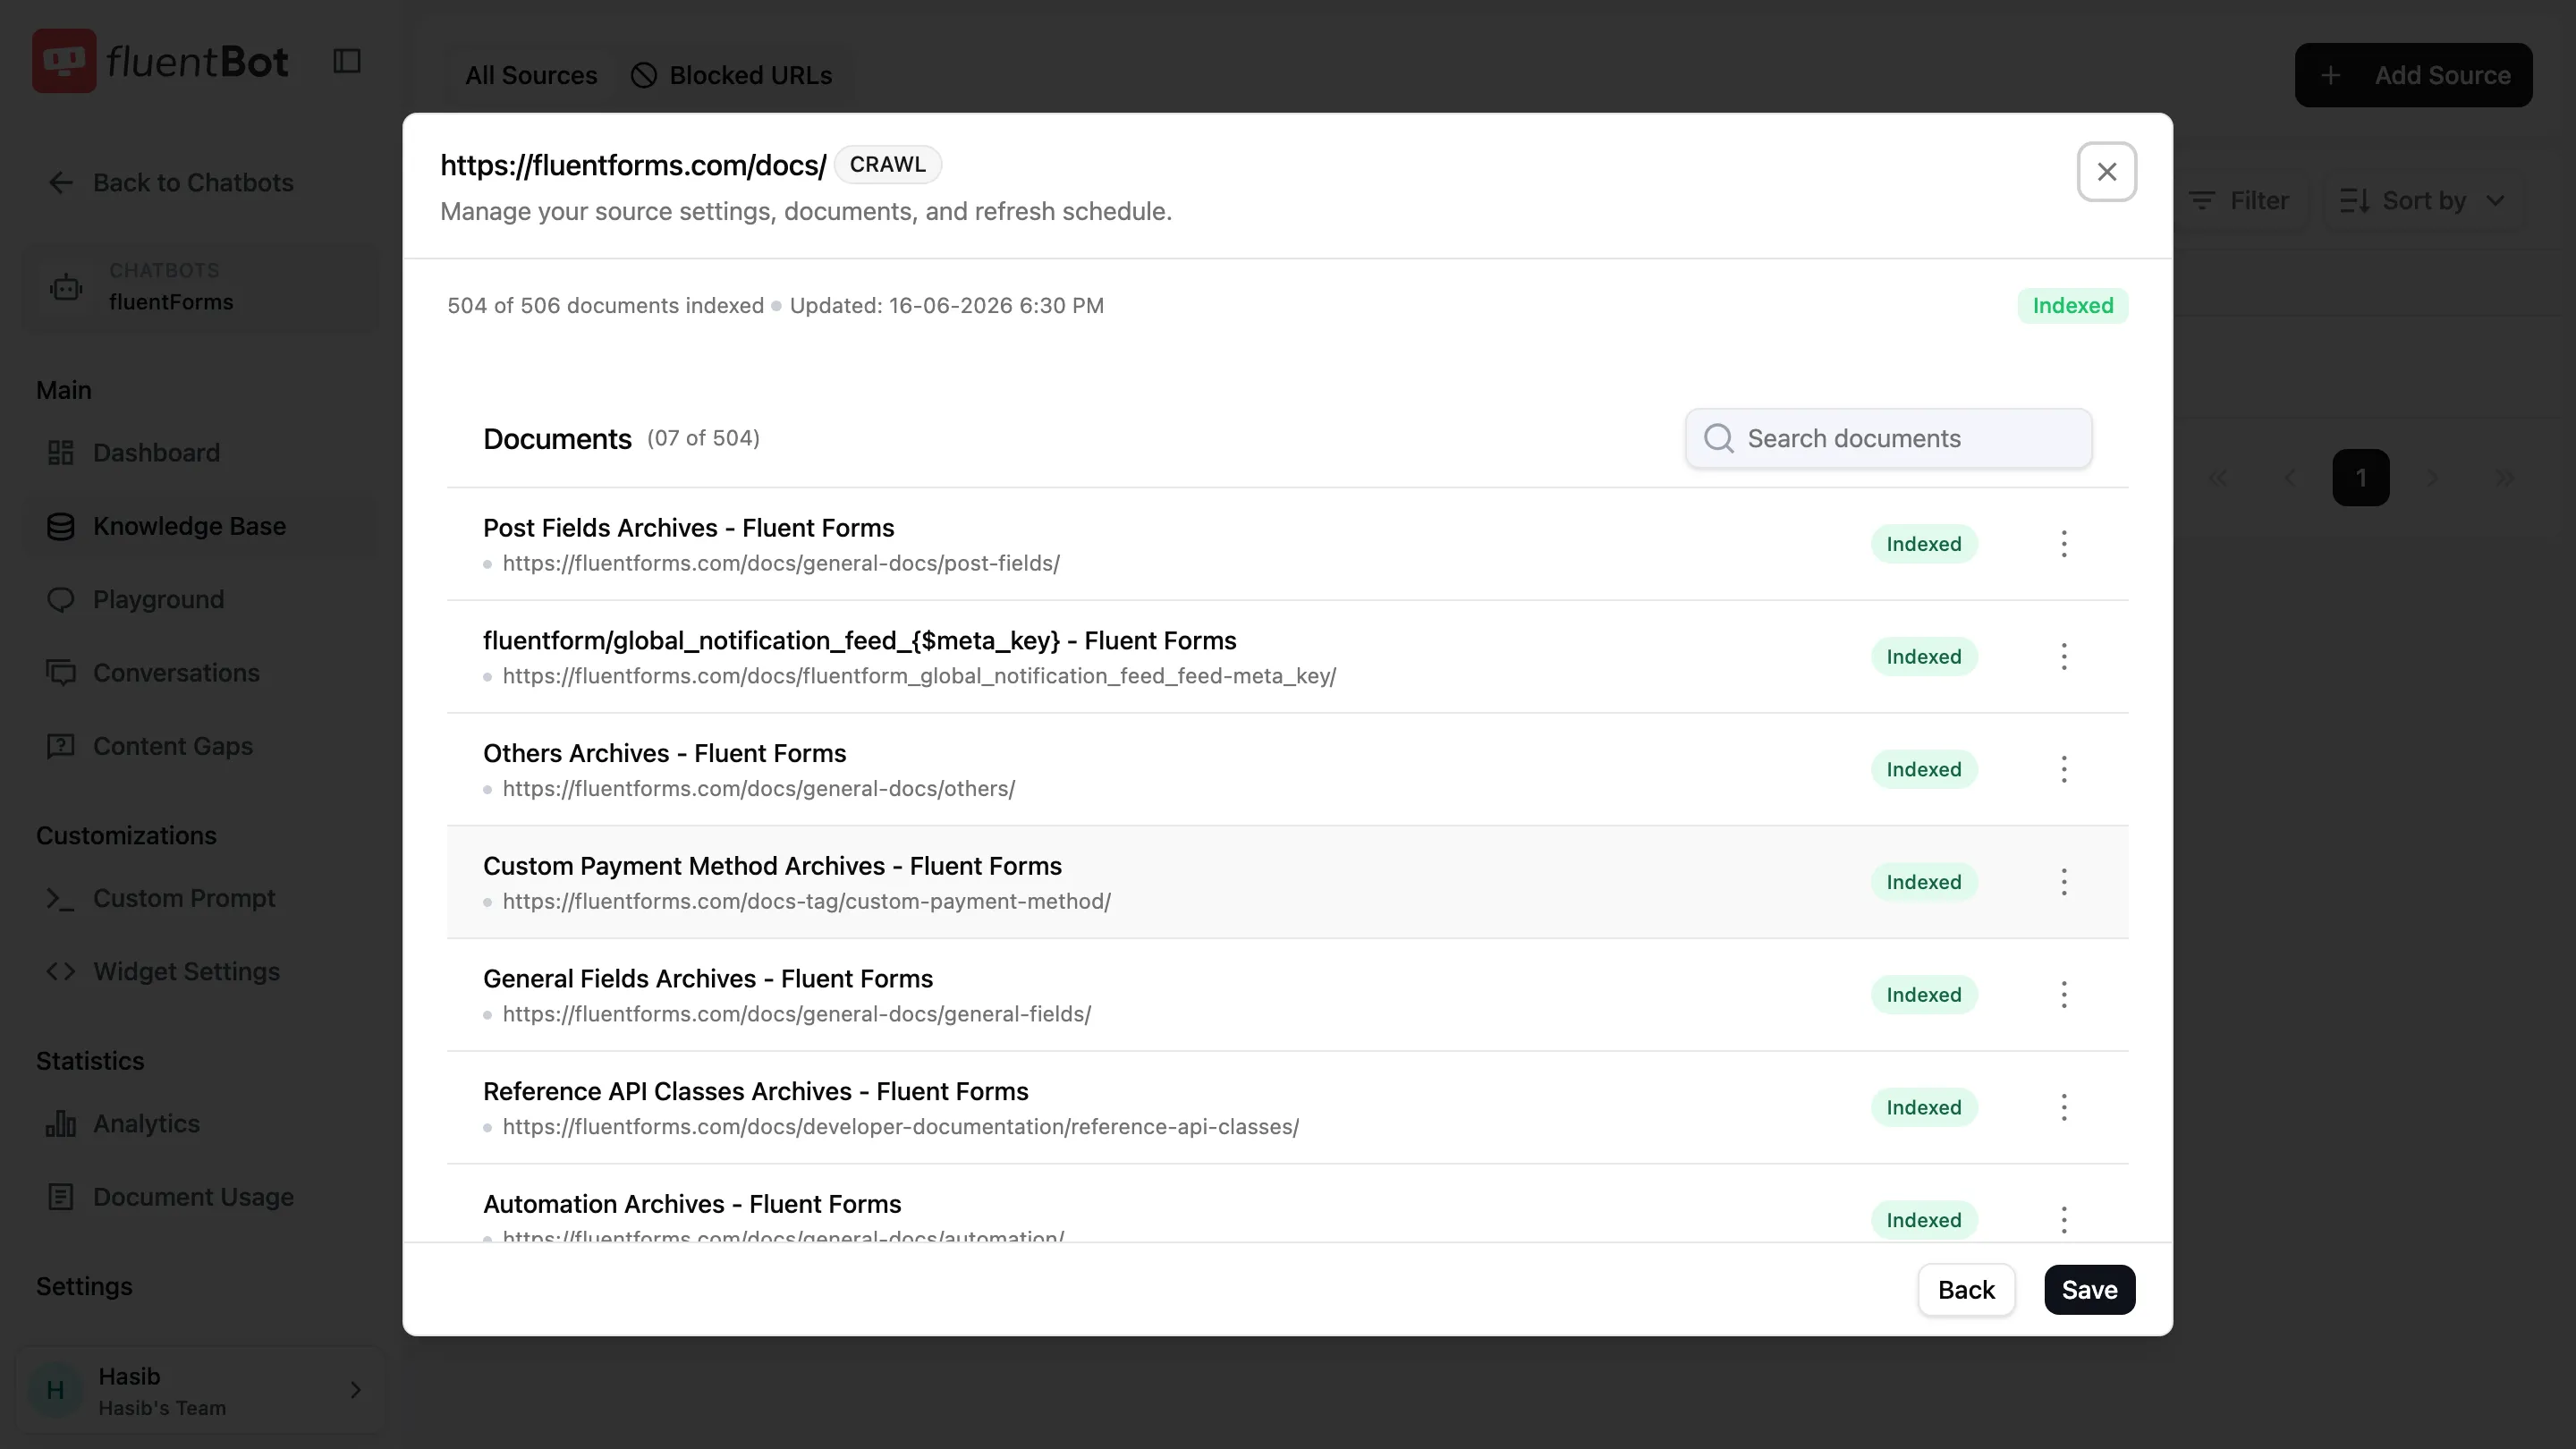Open Content Gaps from sidebar
Screen dimensions: 2576x1449
pyautogui.click(x=173, y=746)
